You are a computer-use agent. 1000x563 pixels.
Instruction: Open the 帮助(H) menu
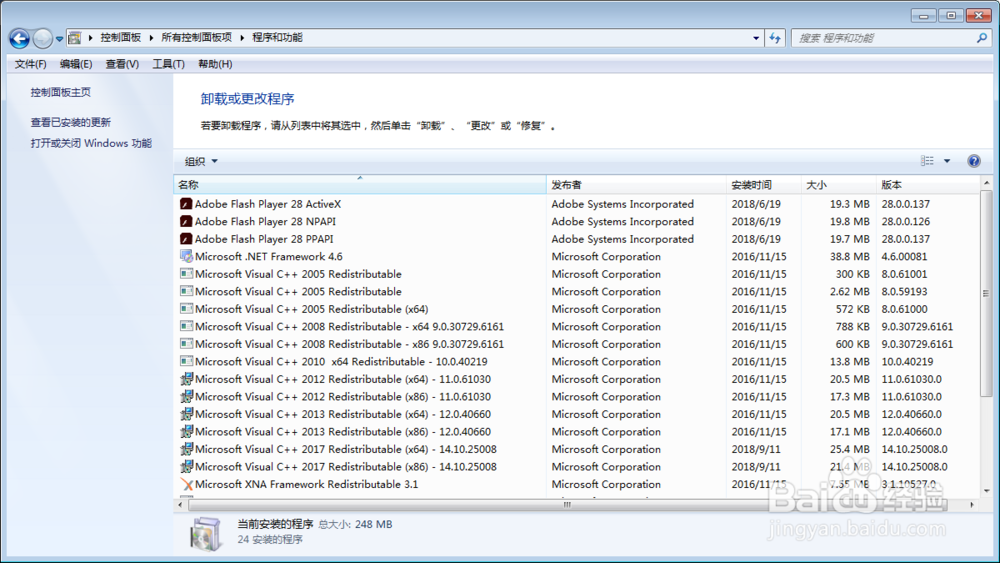(x=215, y=64)
